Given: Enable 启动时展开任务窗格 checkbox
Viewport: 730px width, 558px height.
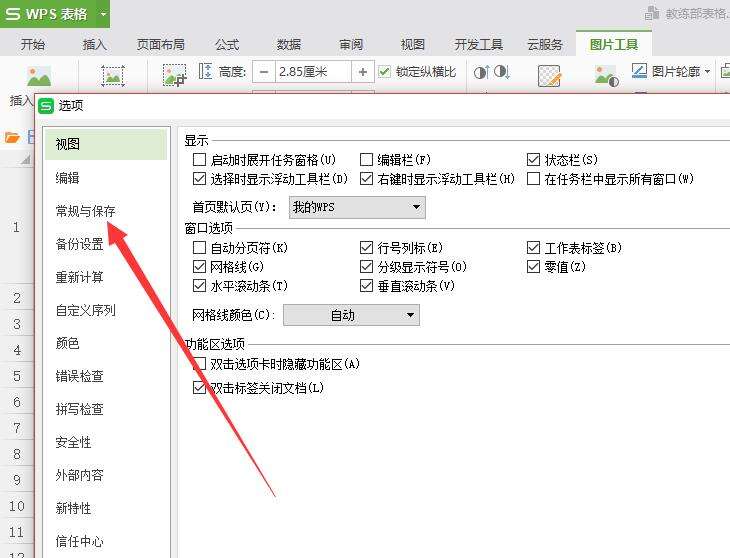Looking at the screenshot, I should (199, 160).
